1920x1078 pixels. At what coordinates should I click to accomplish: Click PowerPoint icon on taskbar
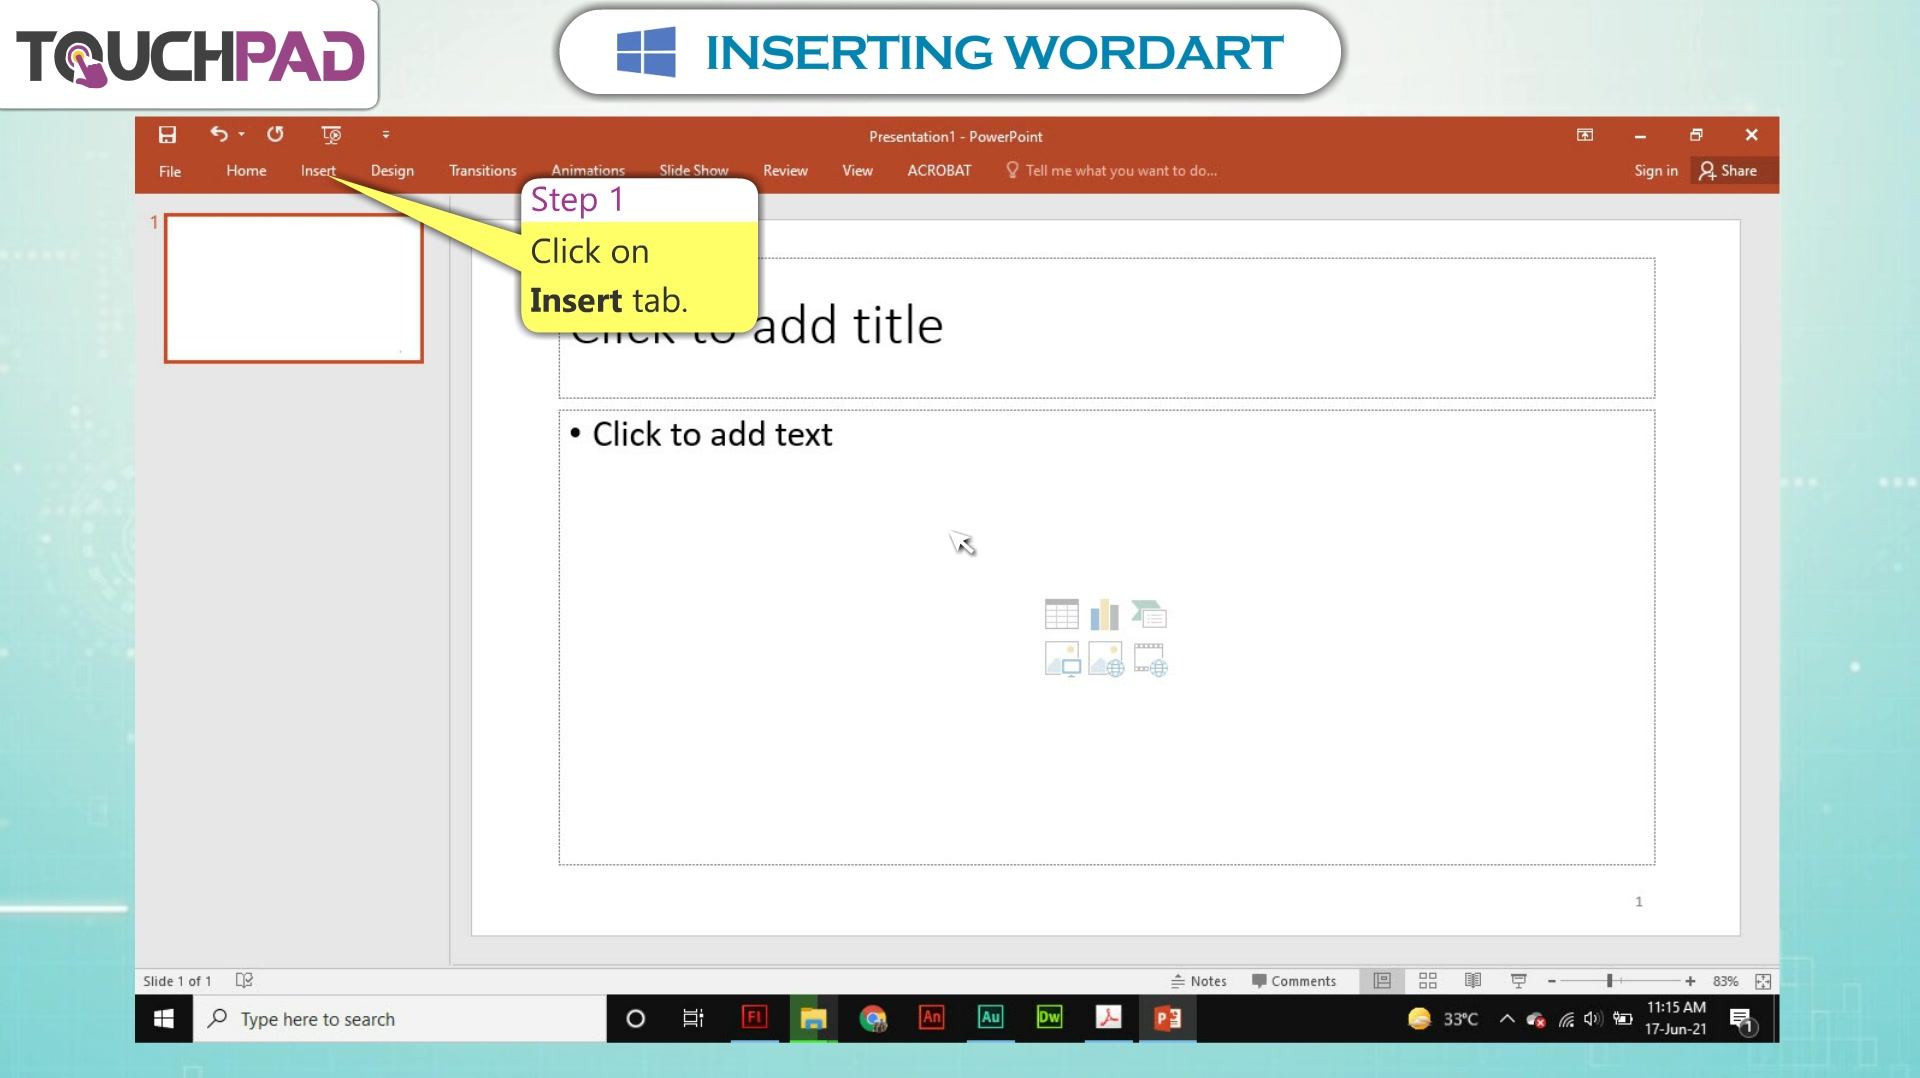[1167, 1018]
